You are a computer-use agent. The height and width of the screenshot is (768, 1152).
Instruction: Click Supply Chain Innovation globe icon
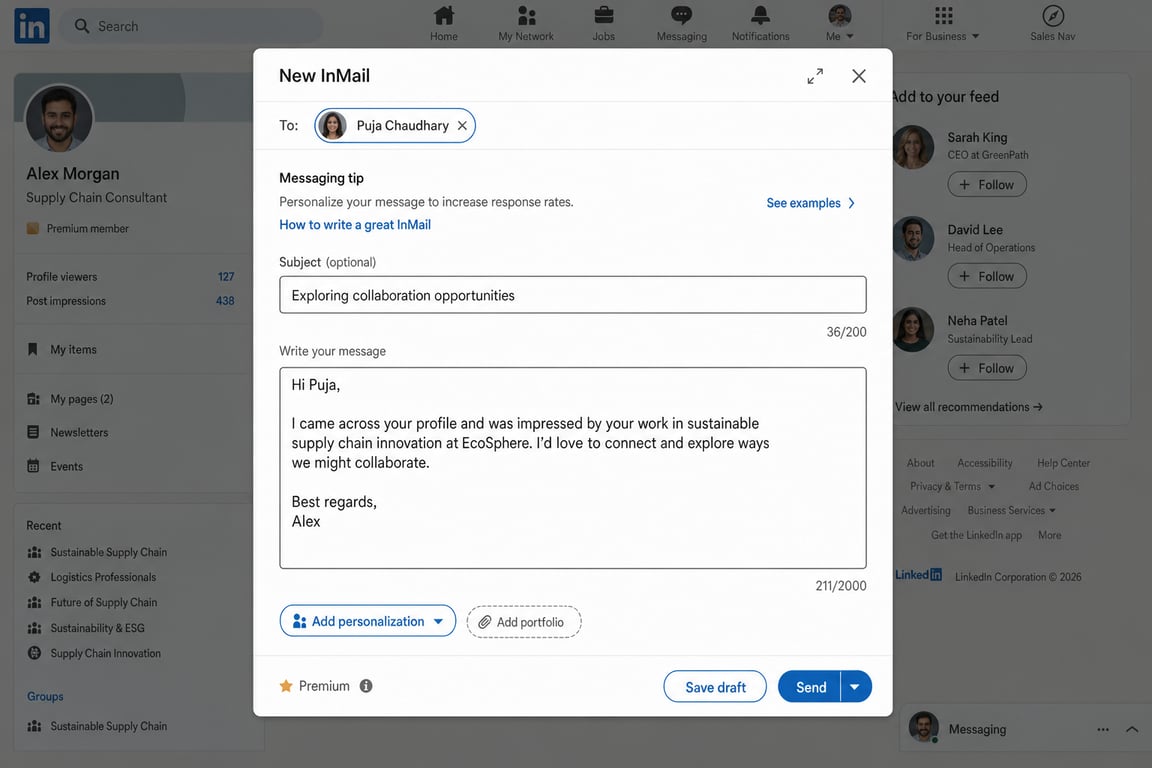click(x=34, y=653)
